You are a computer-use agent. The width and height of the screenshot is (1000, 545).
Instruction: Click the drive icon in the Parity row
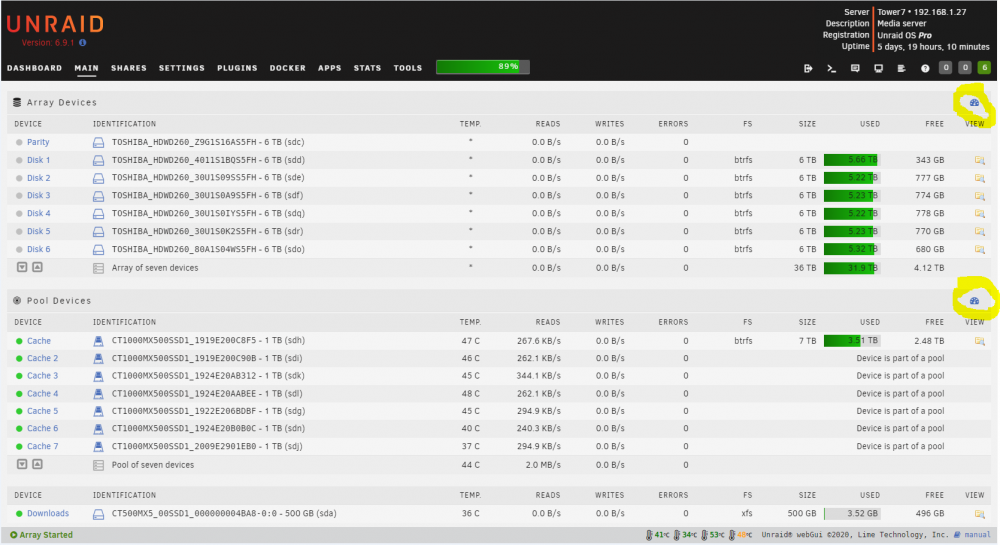[98, 142]
